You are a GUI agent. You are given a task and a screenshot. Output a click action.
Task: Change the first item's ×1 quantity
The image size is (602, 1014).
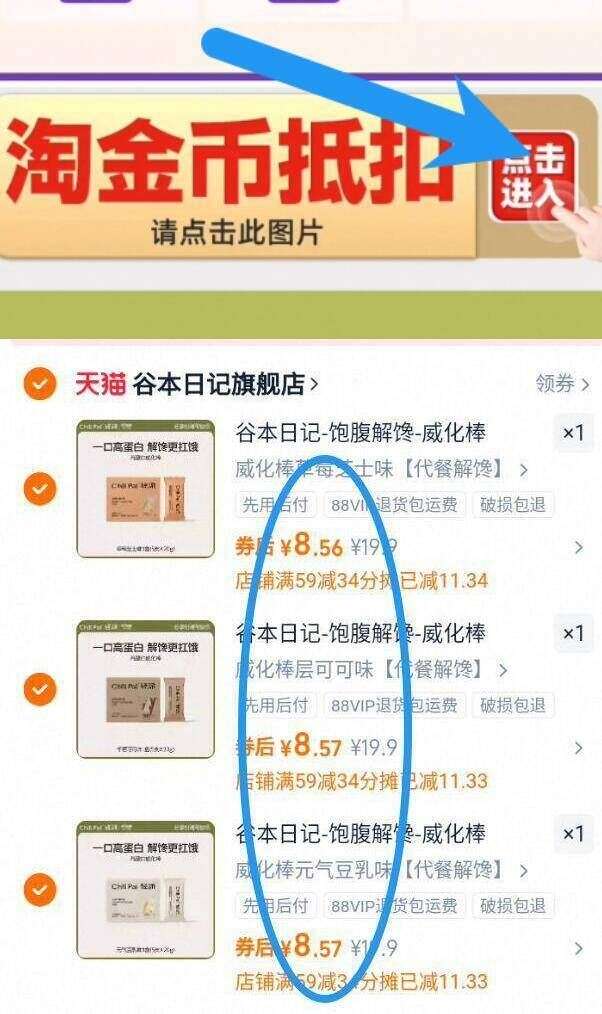574,433
